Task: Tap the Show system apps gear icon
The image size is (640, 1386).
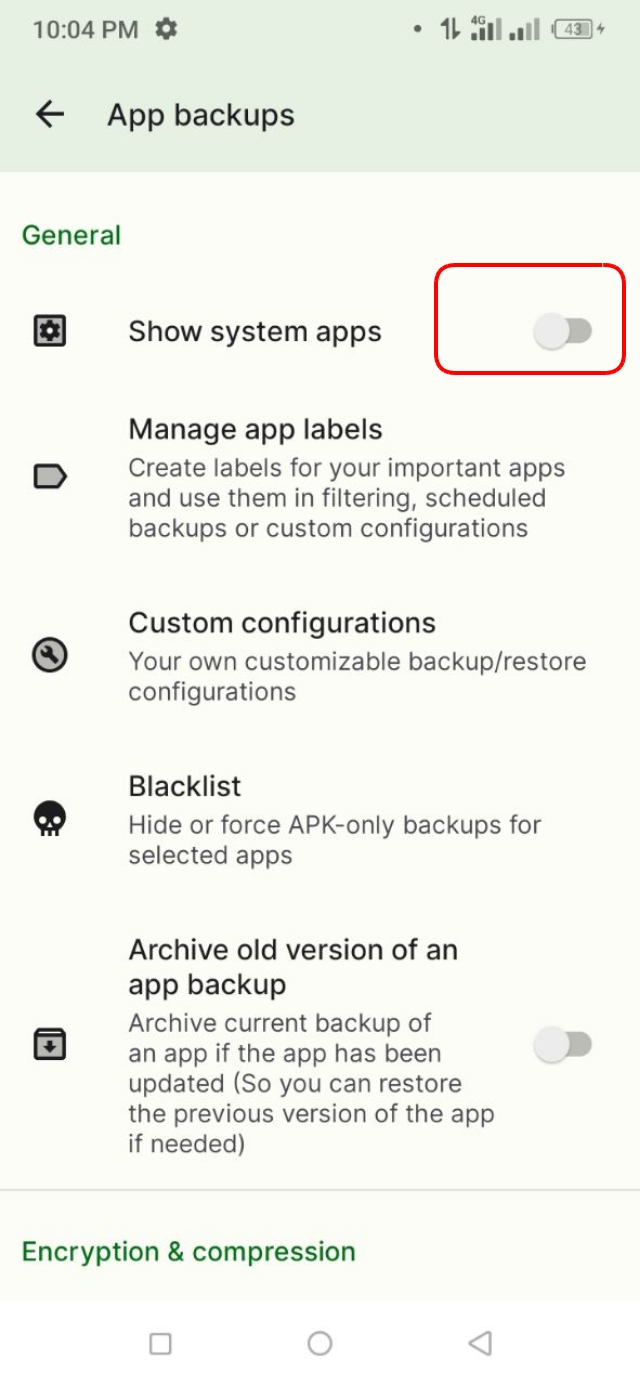Action: point(48,330)
